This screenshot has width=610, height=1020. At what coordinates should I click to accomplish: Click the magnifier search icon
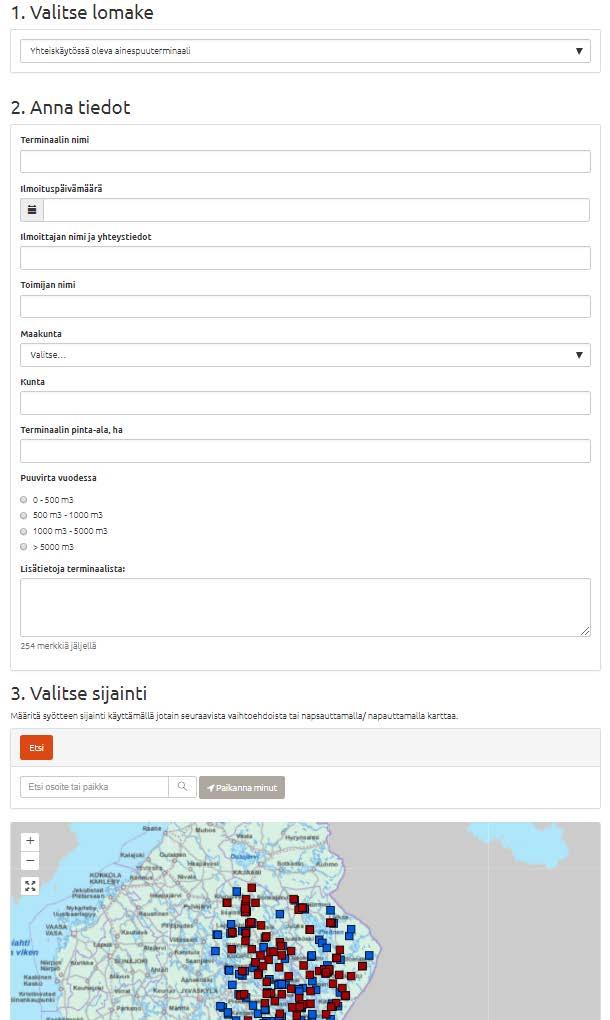(182, 786)
